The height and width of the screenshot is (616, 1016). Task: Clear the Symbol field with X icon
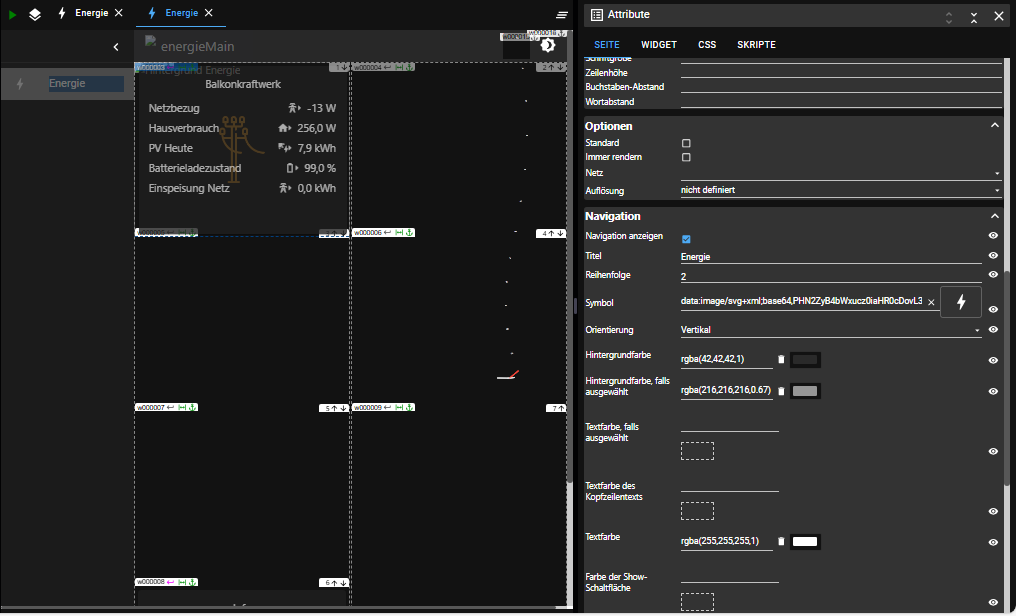coord(931,302)
